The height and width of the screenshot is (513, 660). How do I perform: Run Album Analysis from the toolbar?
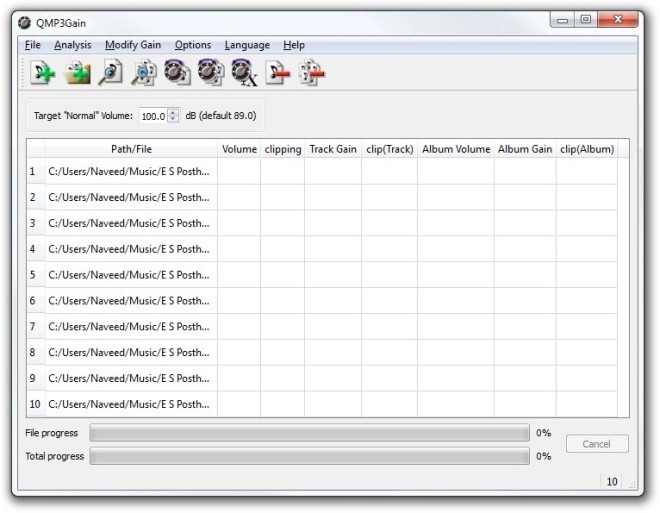pos(144,74)
